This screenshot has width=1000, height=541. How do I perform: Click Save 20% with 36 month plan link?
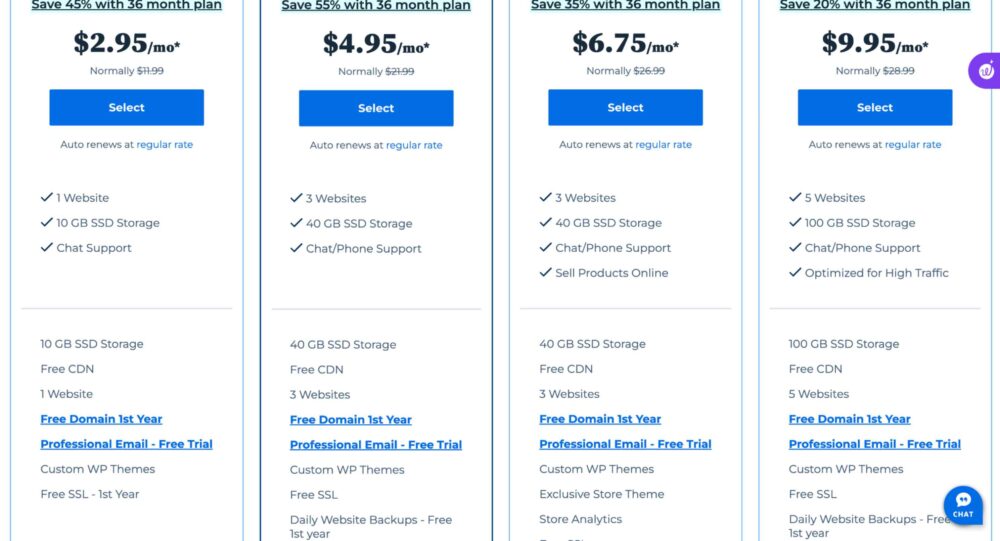[x=874, y=6]
